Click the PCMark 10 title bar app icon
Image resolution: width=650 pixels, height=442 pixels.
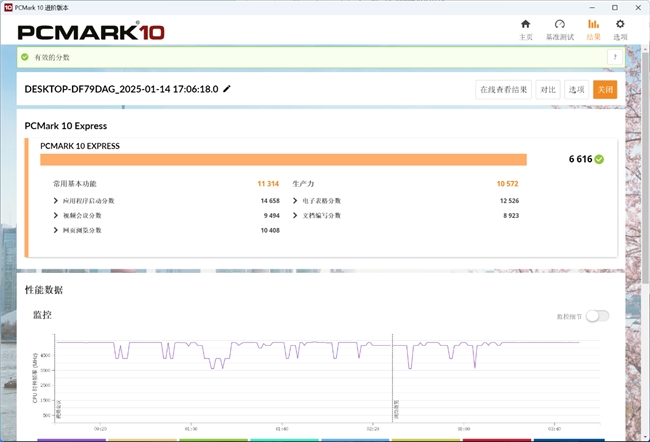click(8, 7)
